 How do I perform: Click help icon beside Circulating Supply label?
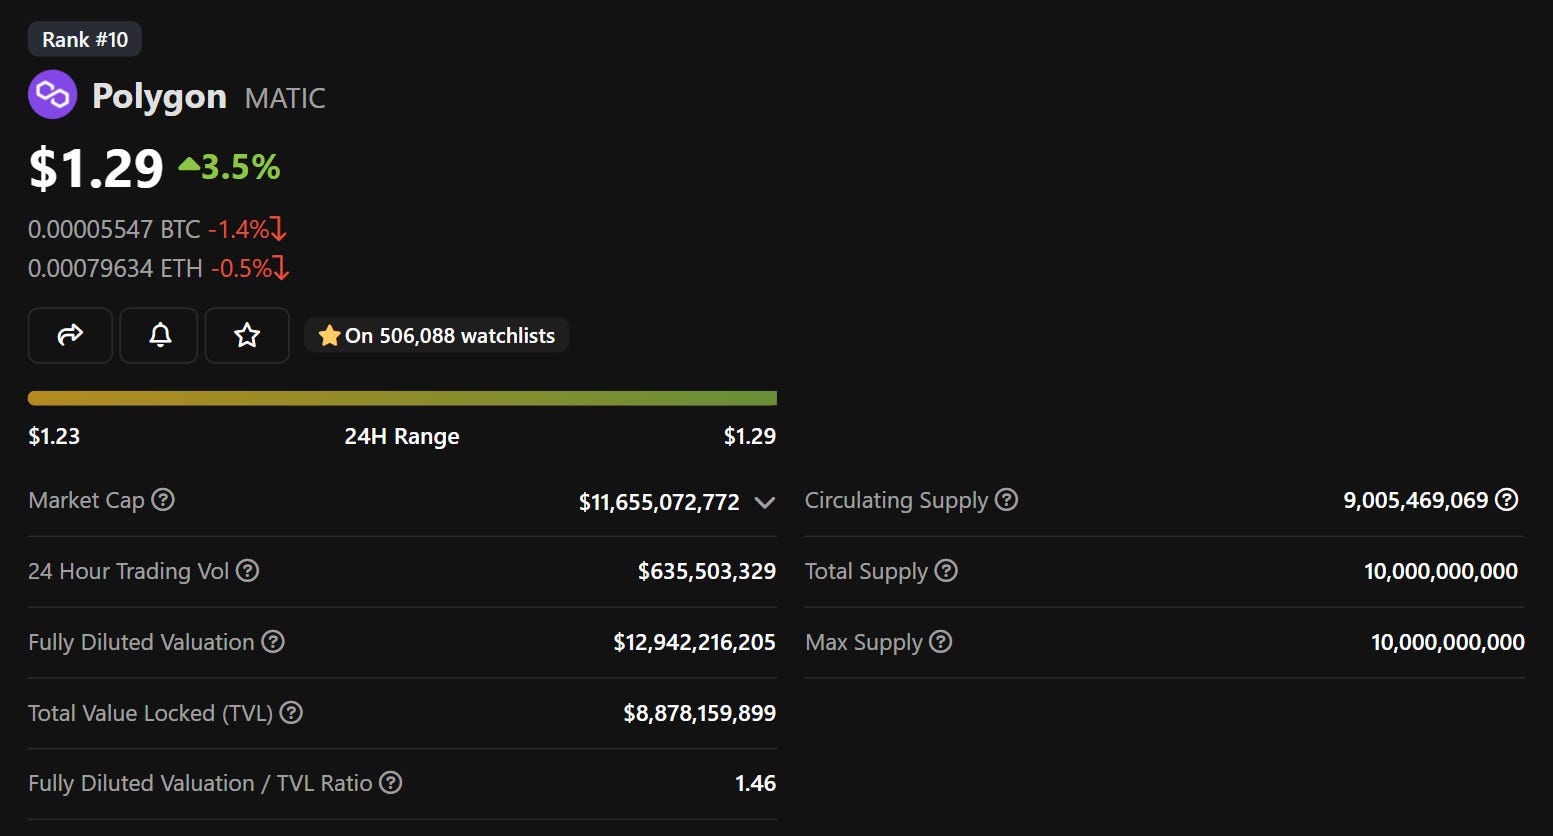pos(1007,499)
